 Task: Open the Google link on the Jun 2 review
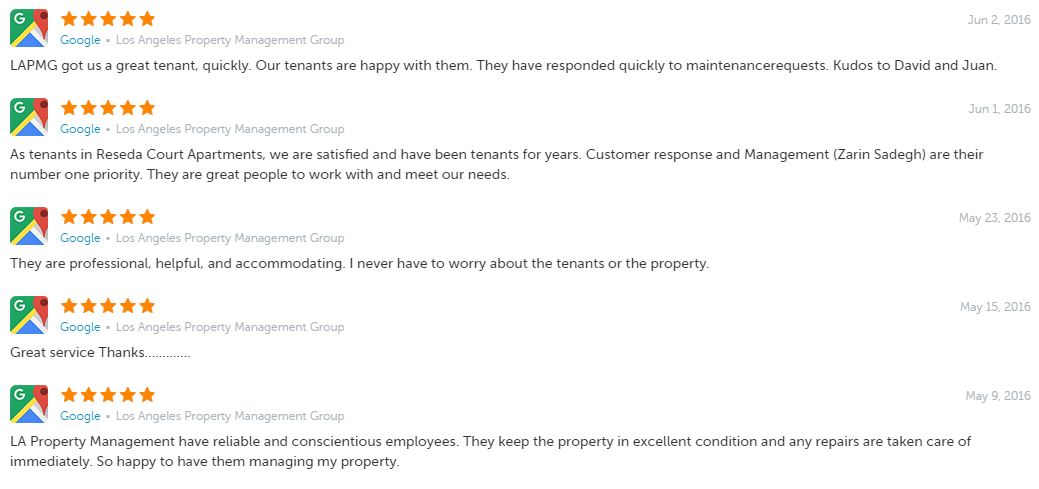click(80, 40)
